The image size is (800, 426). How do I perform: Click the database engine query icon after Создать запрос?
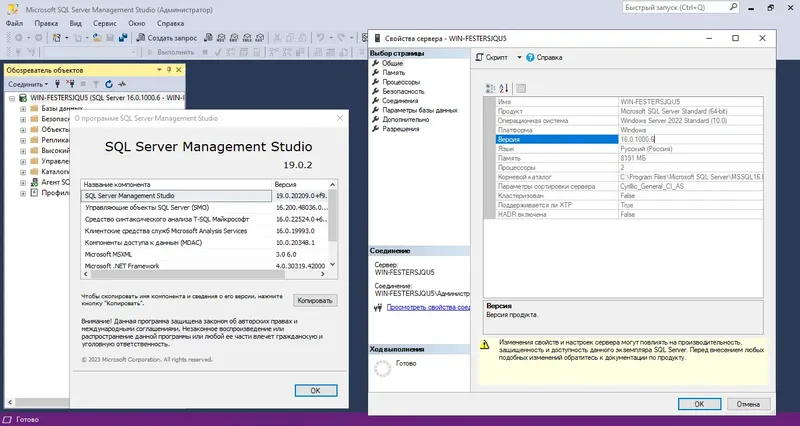click(x=208, y=38)
